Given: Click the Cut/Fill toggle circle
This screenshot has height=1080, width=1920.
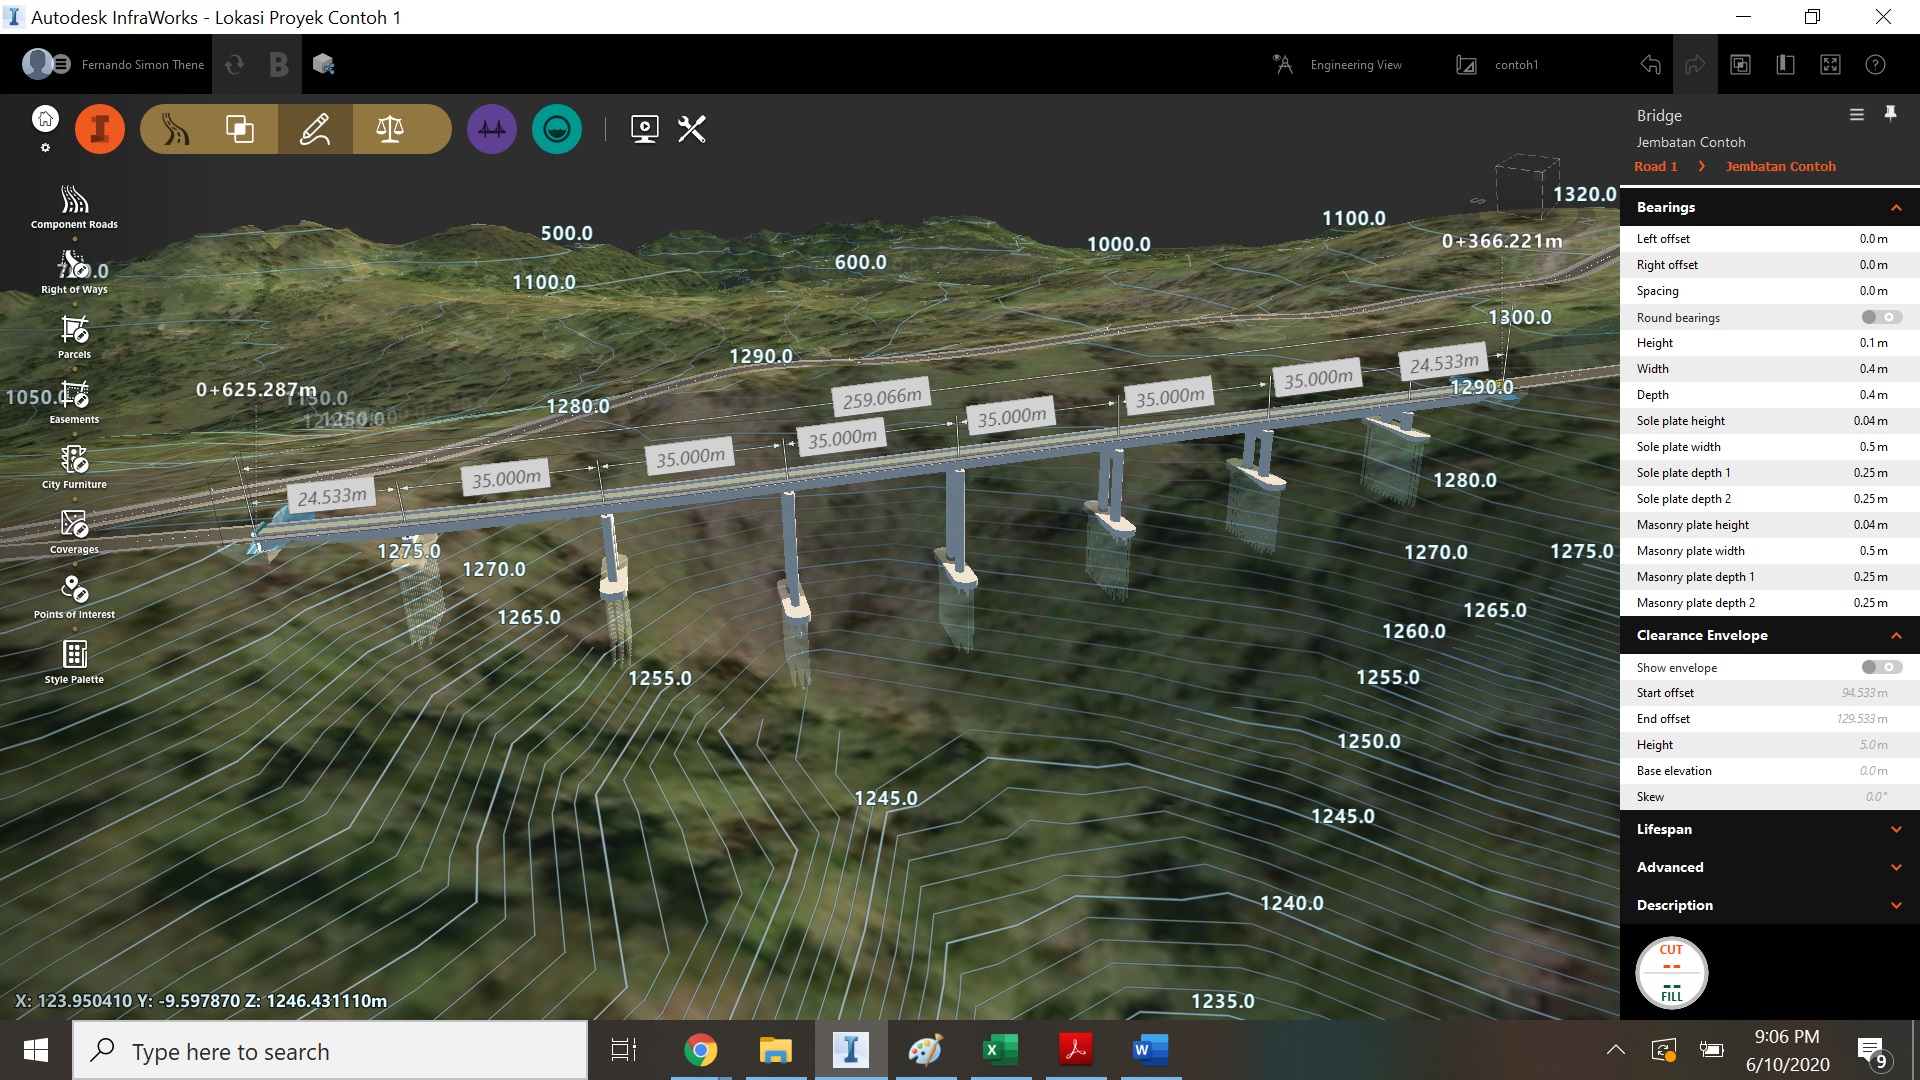Looking at the screenshot, I should 1671,972.
